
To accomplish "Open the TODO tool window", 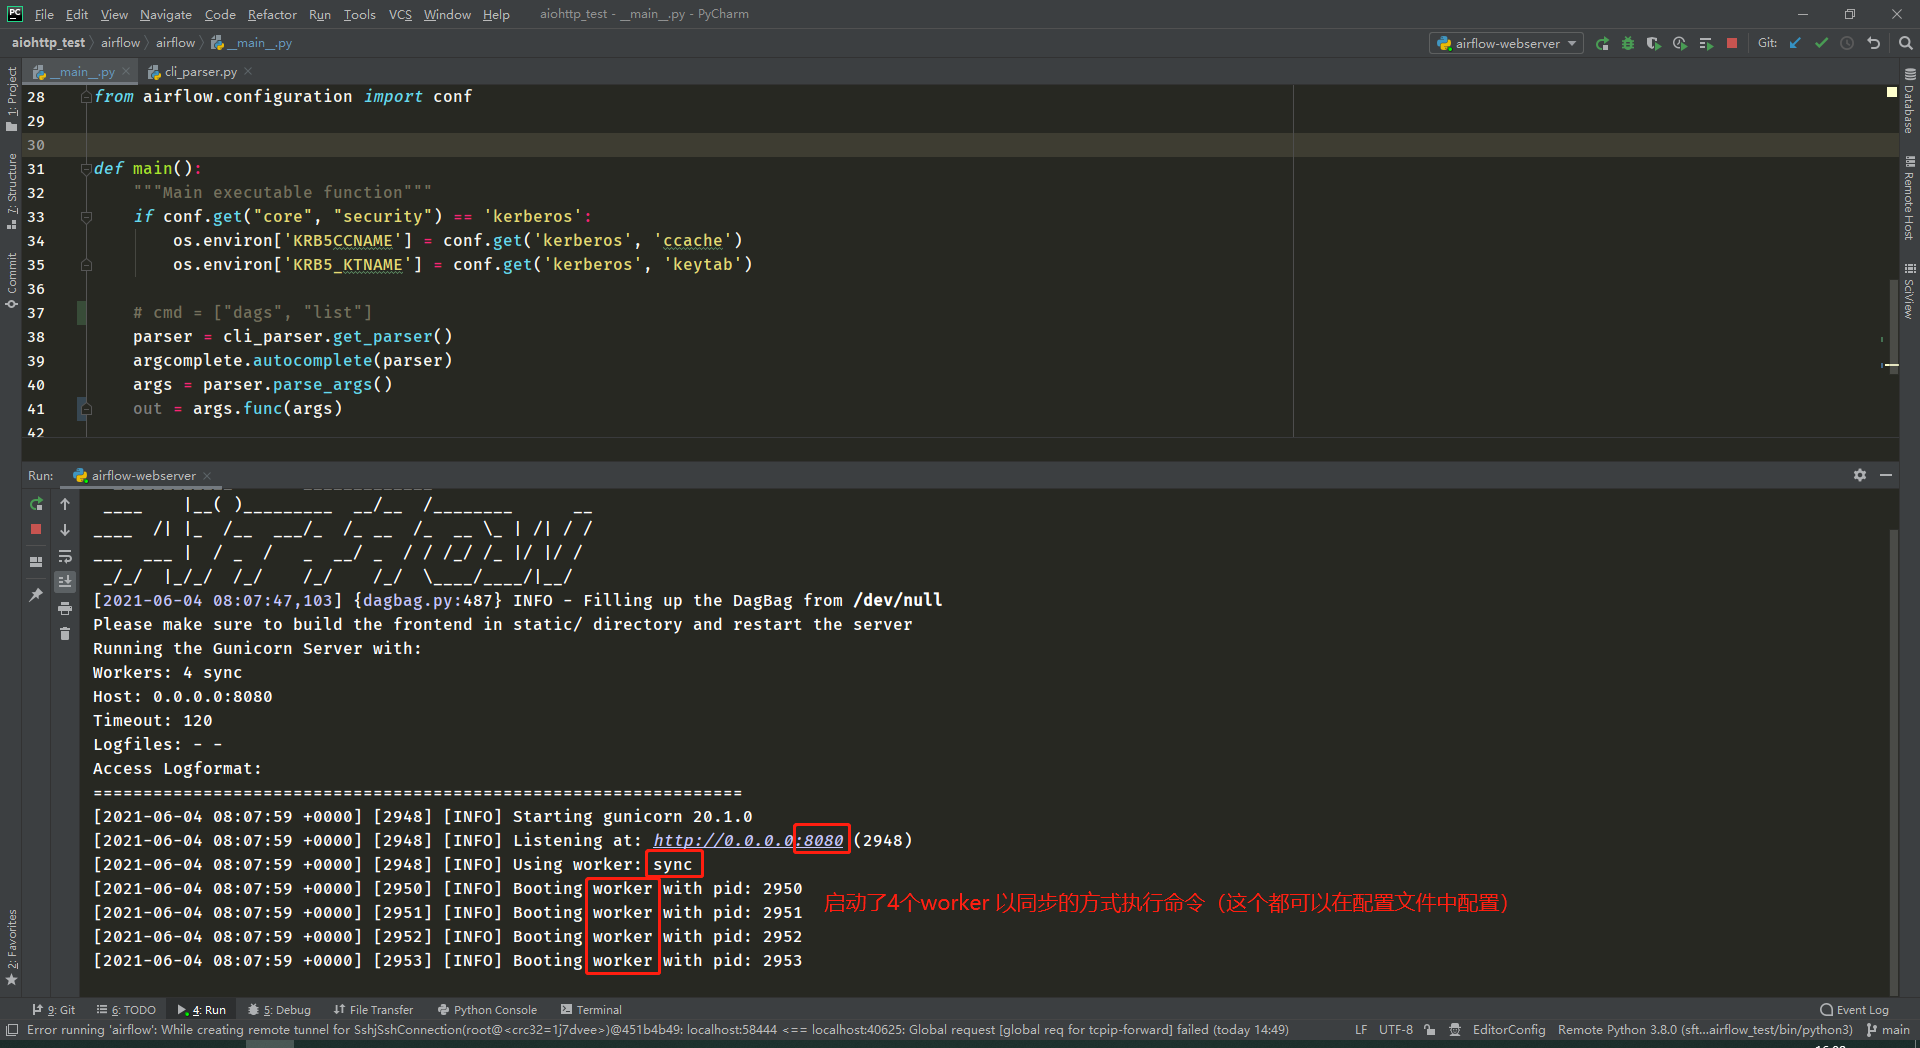I will (126, 1010).
